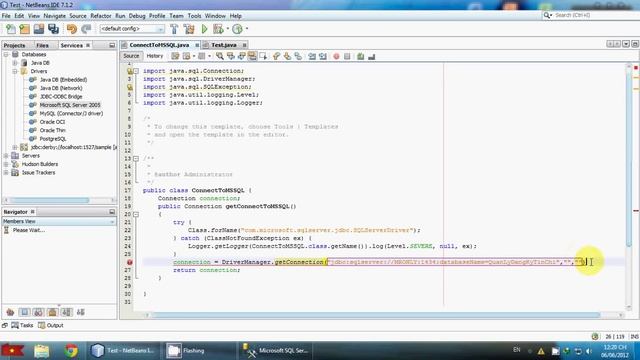Viewport: 640px width, 360px height.
Task: Open the File menu
Action: click(6, 16)
